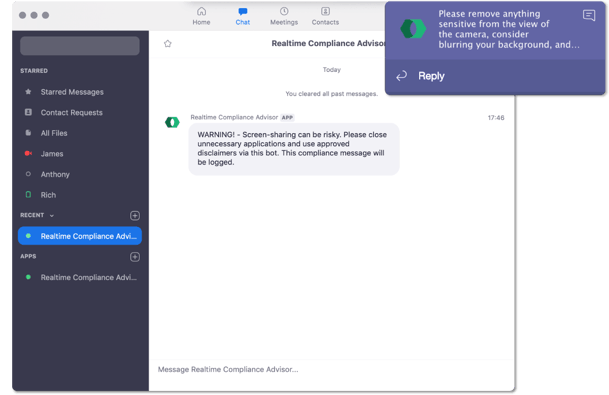The image size is (609, 395).
Task: Select Realtime Compliance Advisor under Recent
Action: pos(80,236)
